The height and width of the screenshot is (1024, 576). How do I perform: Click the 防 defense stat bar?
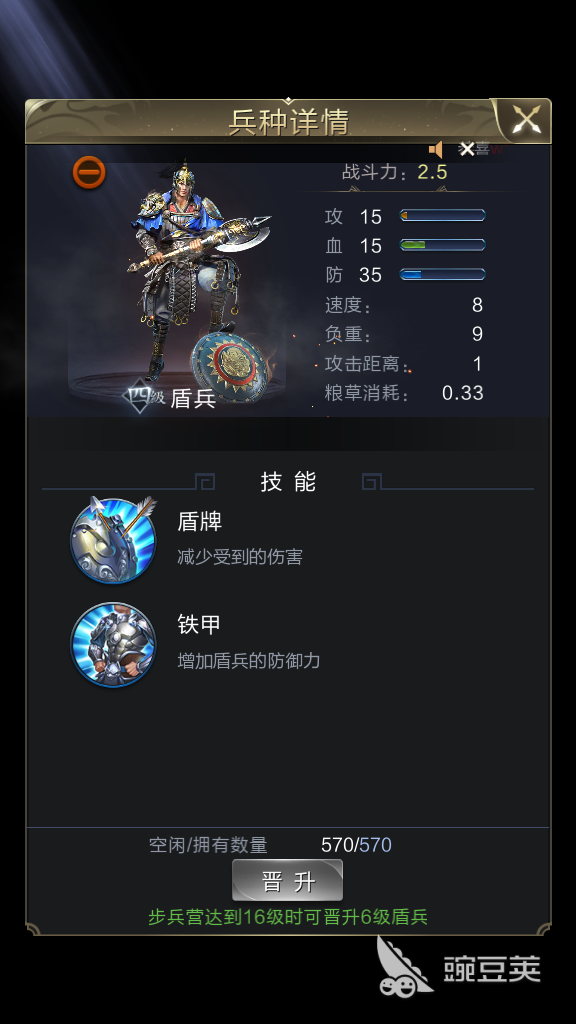(442, 274)
